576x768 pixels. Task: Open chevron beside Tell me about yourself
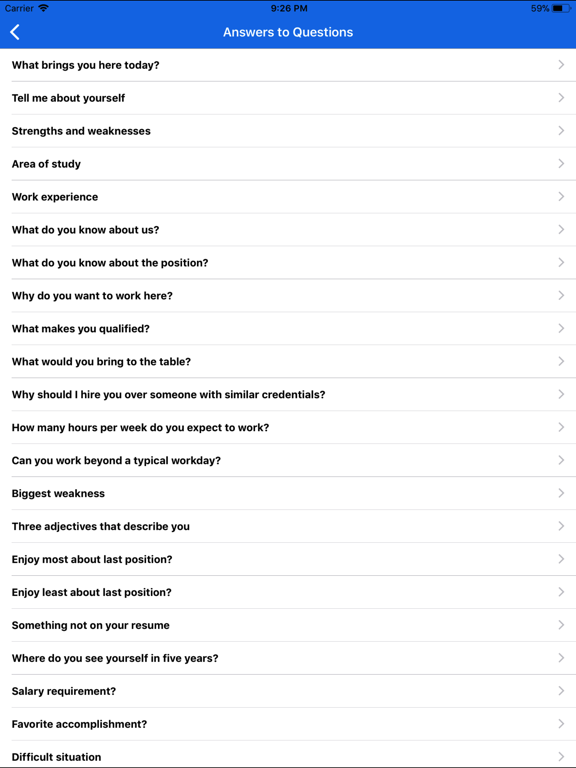[561, 97]
